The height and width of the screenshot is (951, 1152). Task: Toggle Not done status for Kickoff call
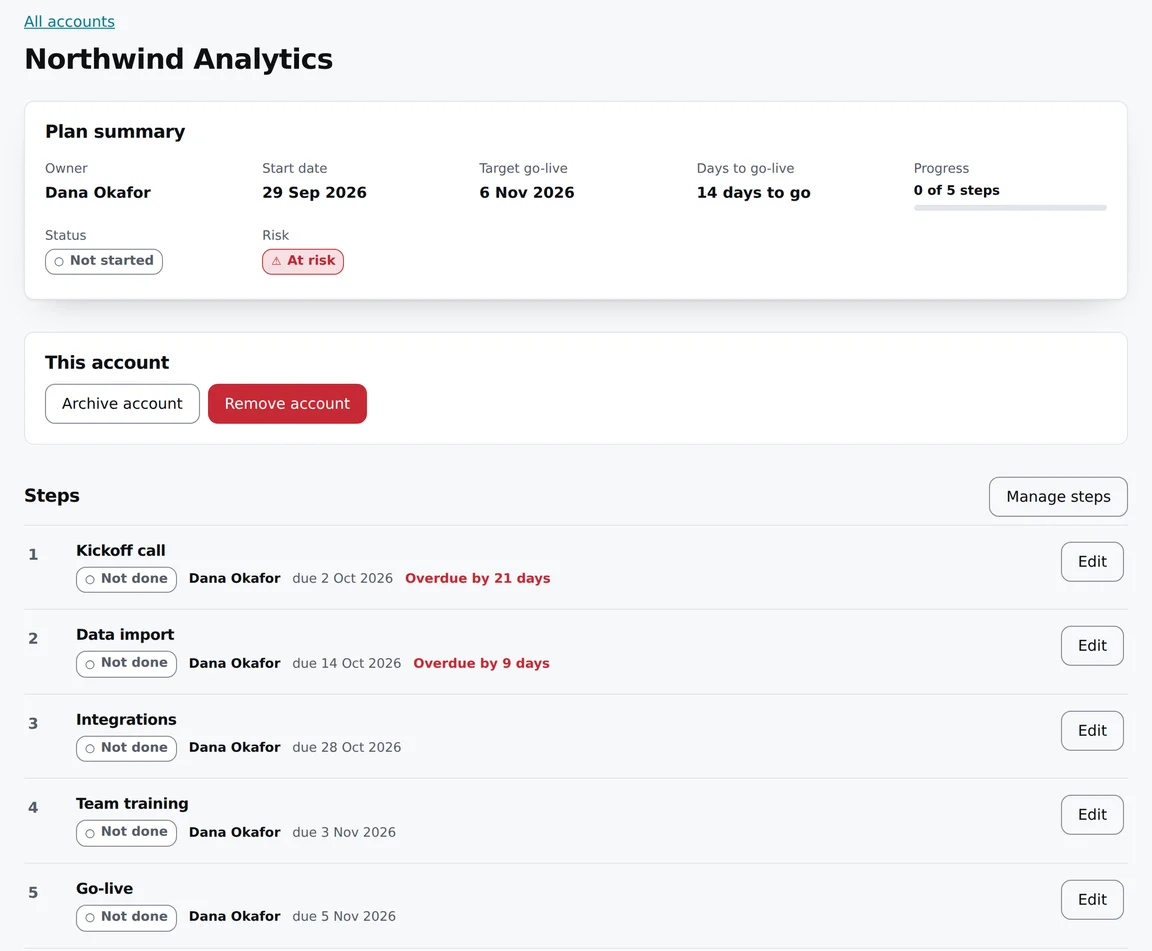point(126,579)
